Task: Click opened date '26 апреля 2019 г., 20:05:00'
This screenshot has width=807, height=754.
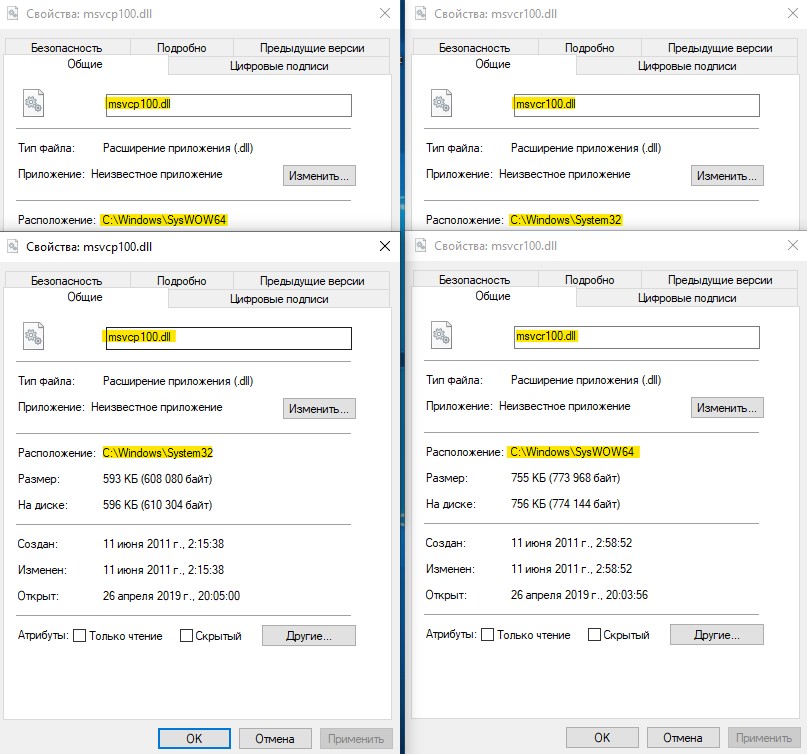Action: point(171,595)
